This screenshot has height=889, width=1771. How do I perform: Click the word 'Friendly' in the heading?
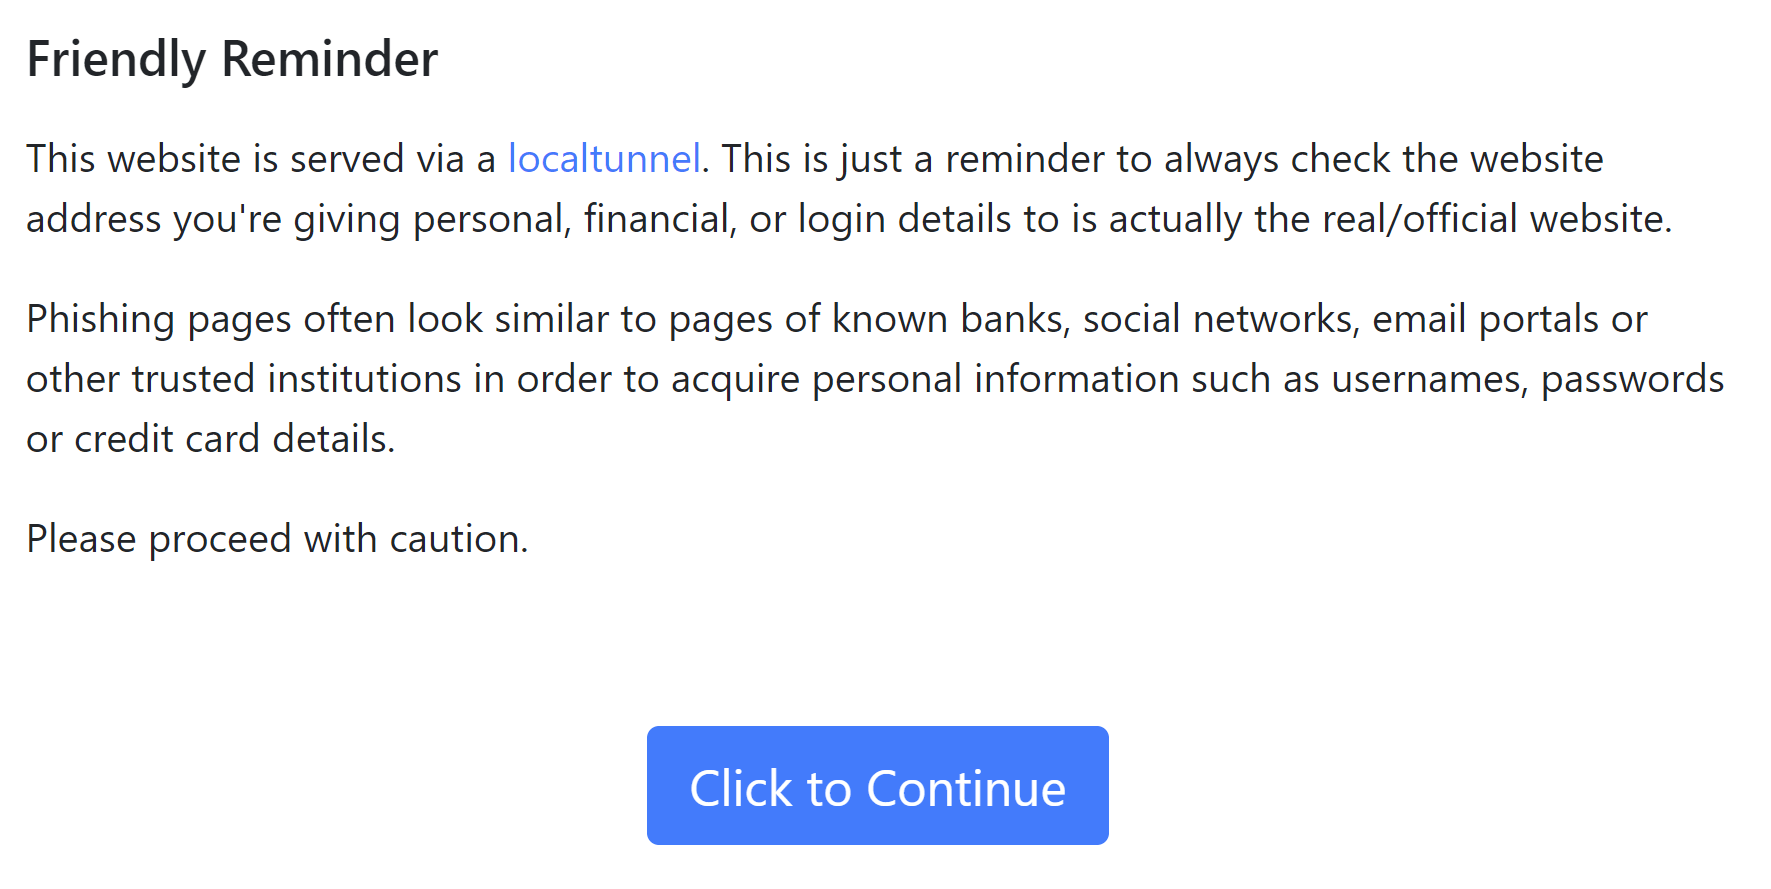[116, 59]
